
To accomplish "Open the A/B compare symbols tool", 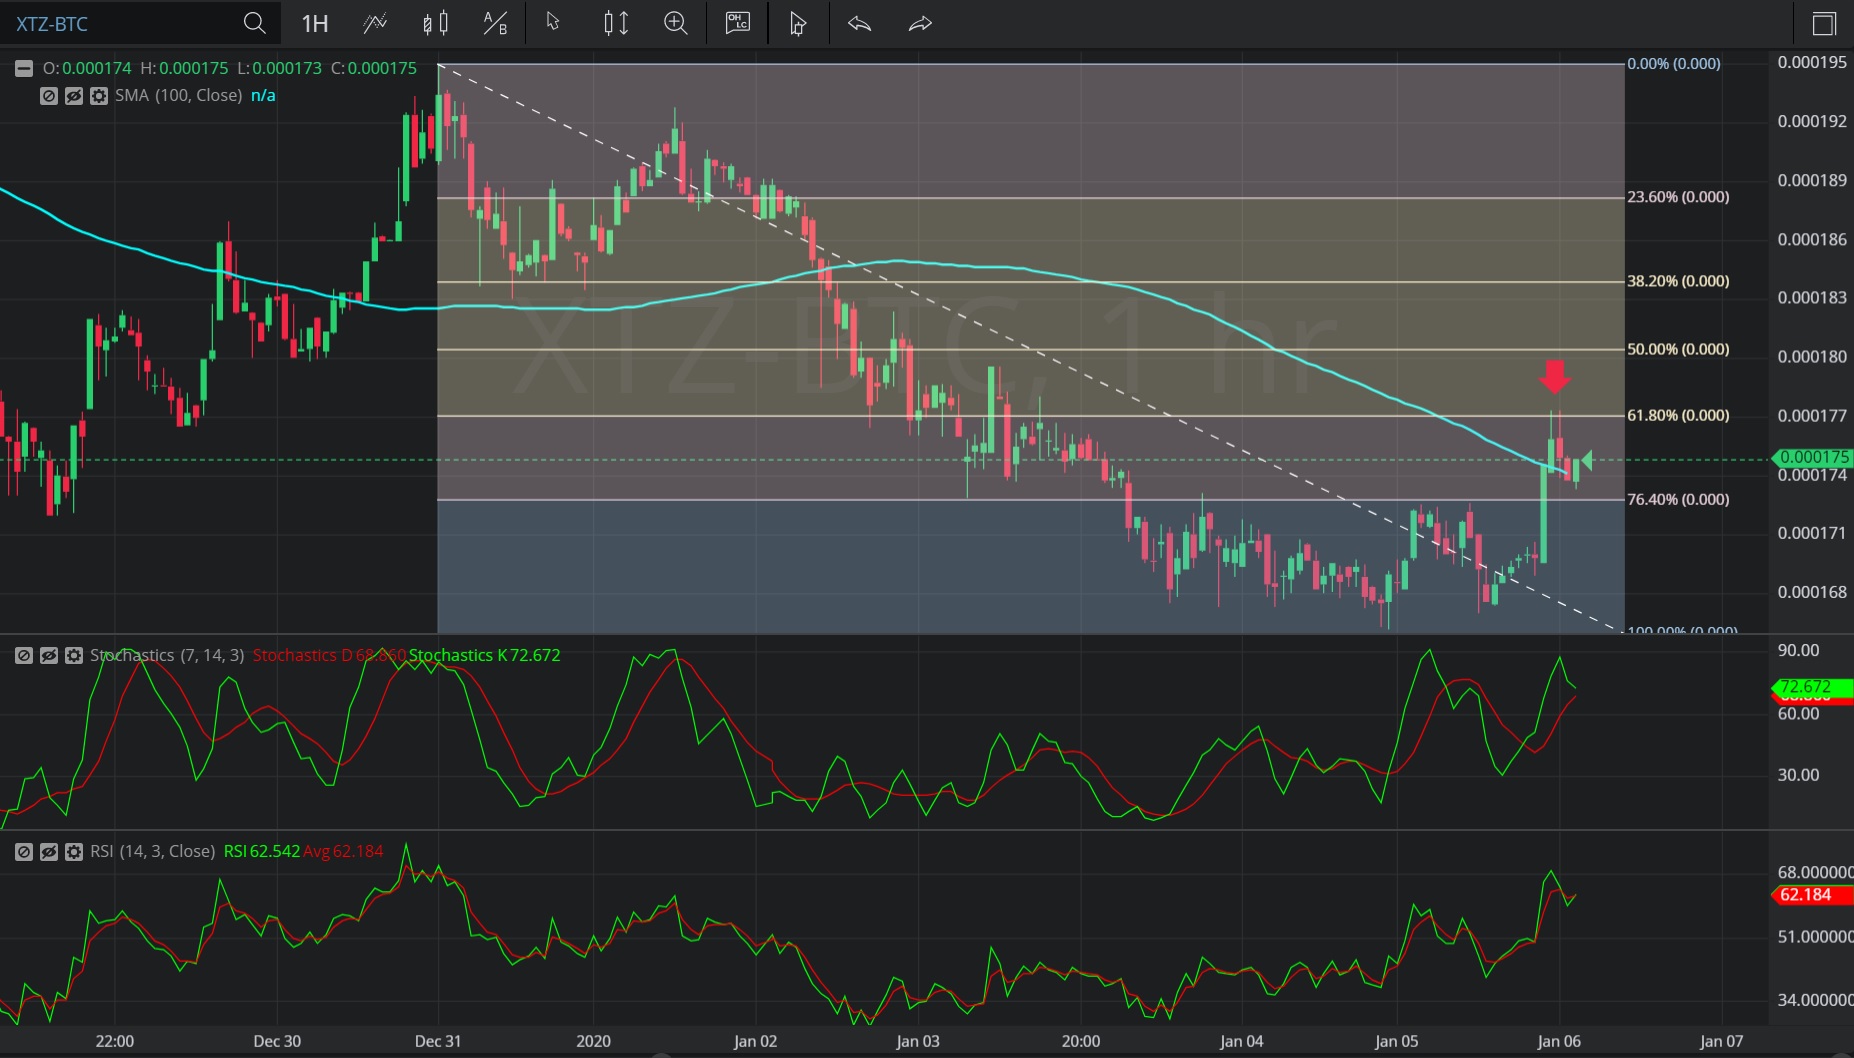I will click(495, 23).
